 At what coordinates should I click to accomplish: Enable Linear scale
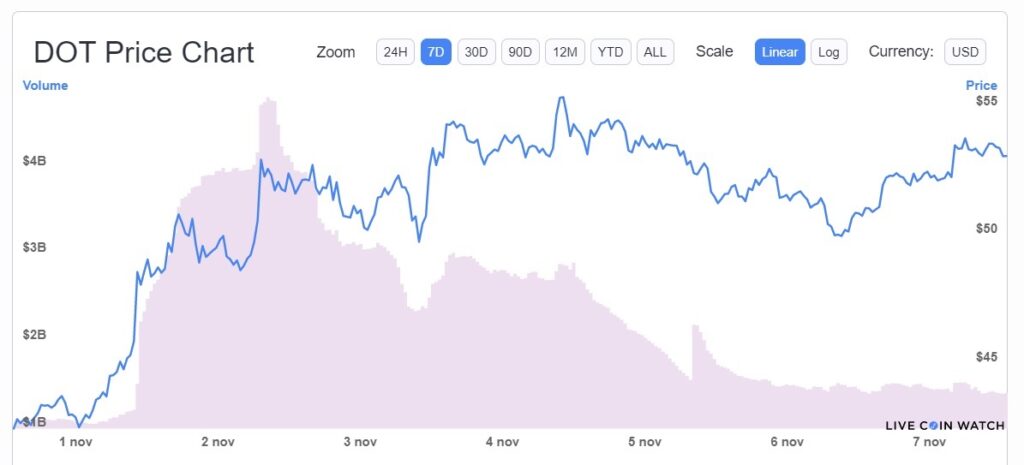pyautogui.click(x=780, y=52)
